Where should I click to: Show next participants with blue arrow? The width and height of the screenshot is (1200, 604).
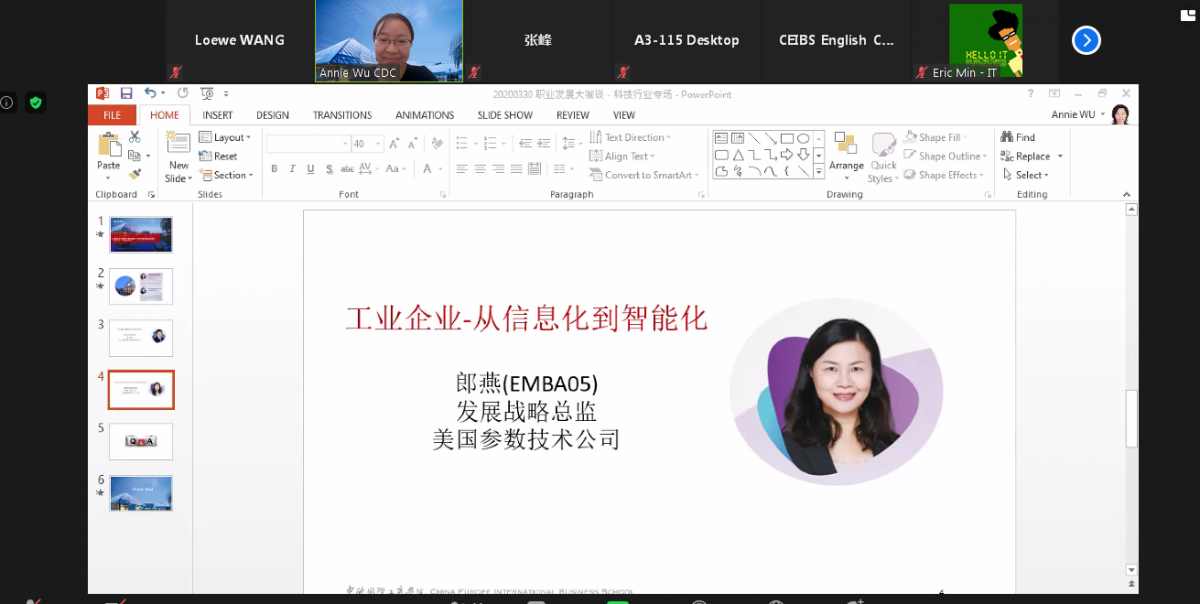point(1086,40)
